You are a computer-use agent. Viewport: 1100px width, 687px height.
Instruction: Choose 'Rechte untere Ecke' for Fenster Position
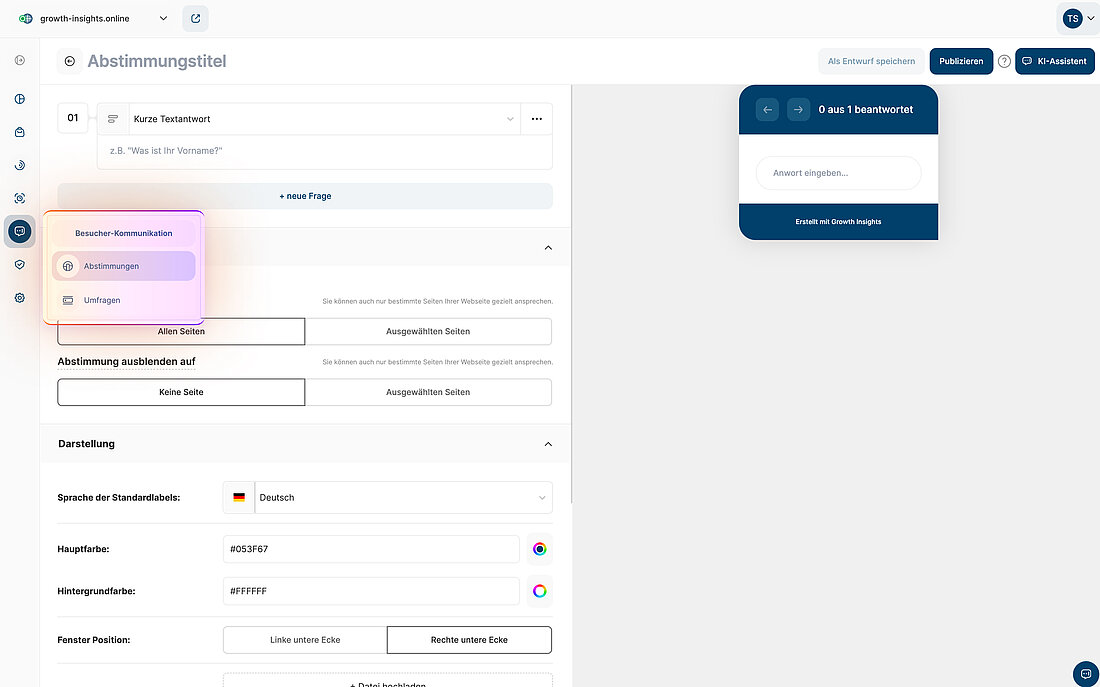coord(468,639)
